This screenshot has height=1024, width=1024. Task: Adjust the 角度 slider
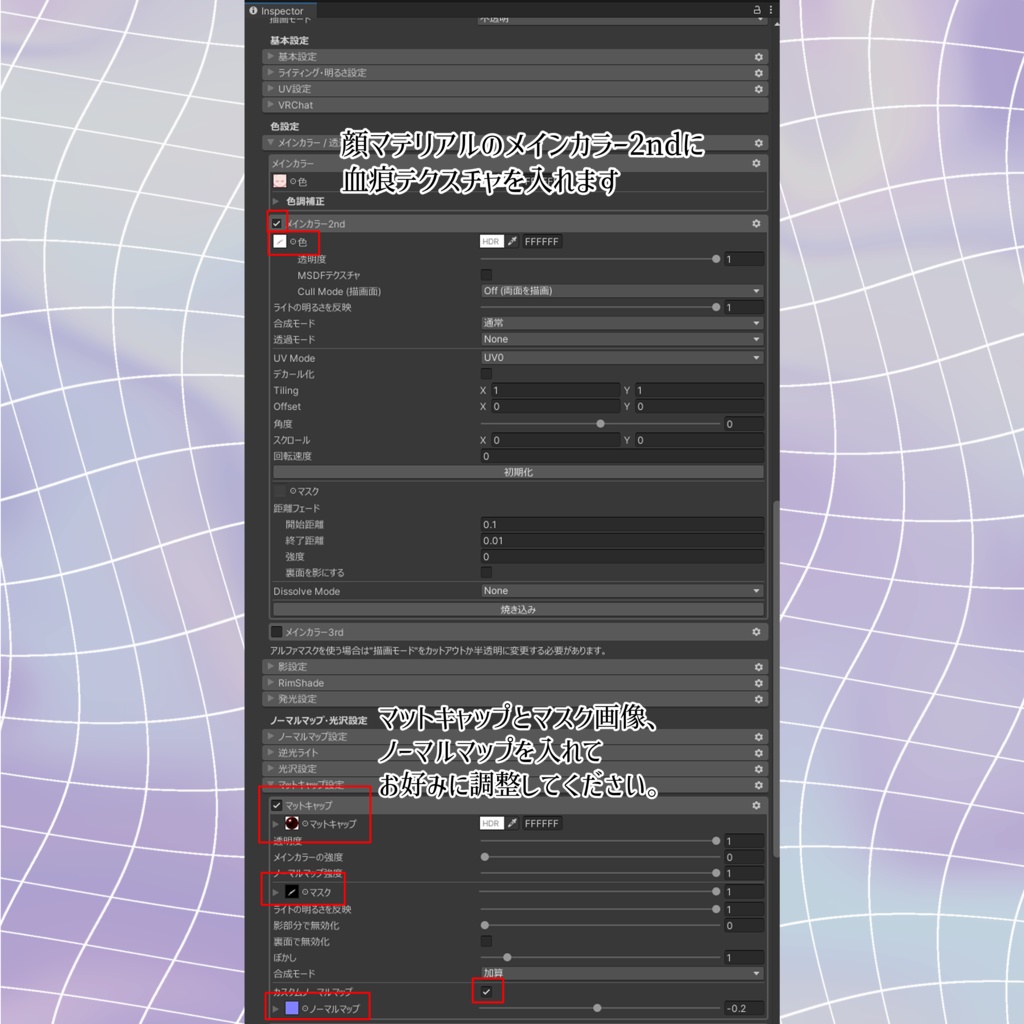[x=600, y=424]
